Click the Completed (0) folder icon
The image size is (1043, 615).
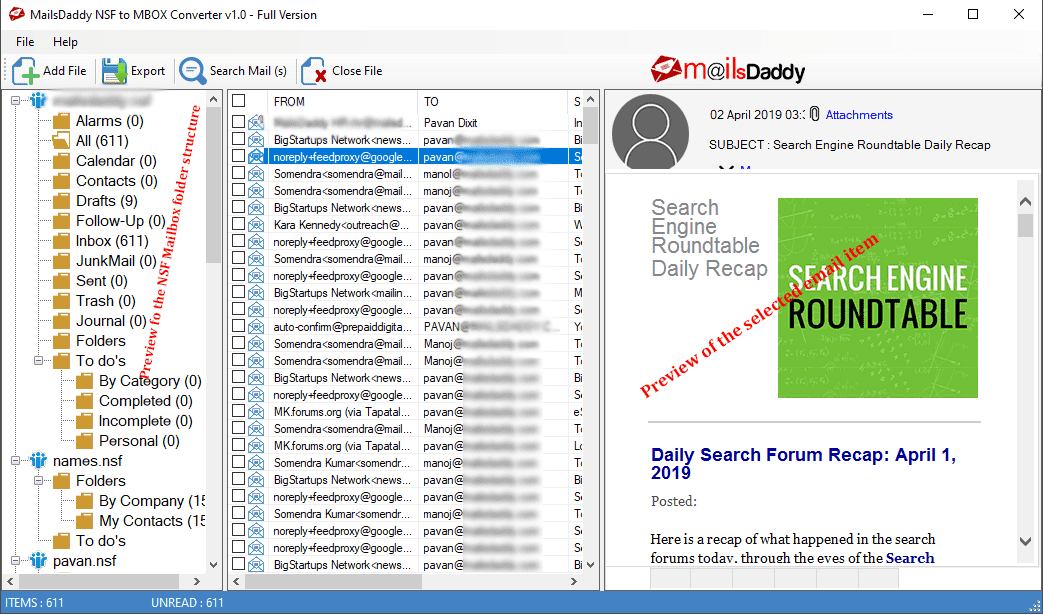(84, 401)
